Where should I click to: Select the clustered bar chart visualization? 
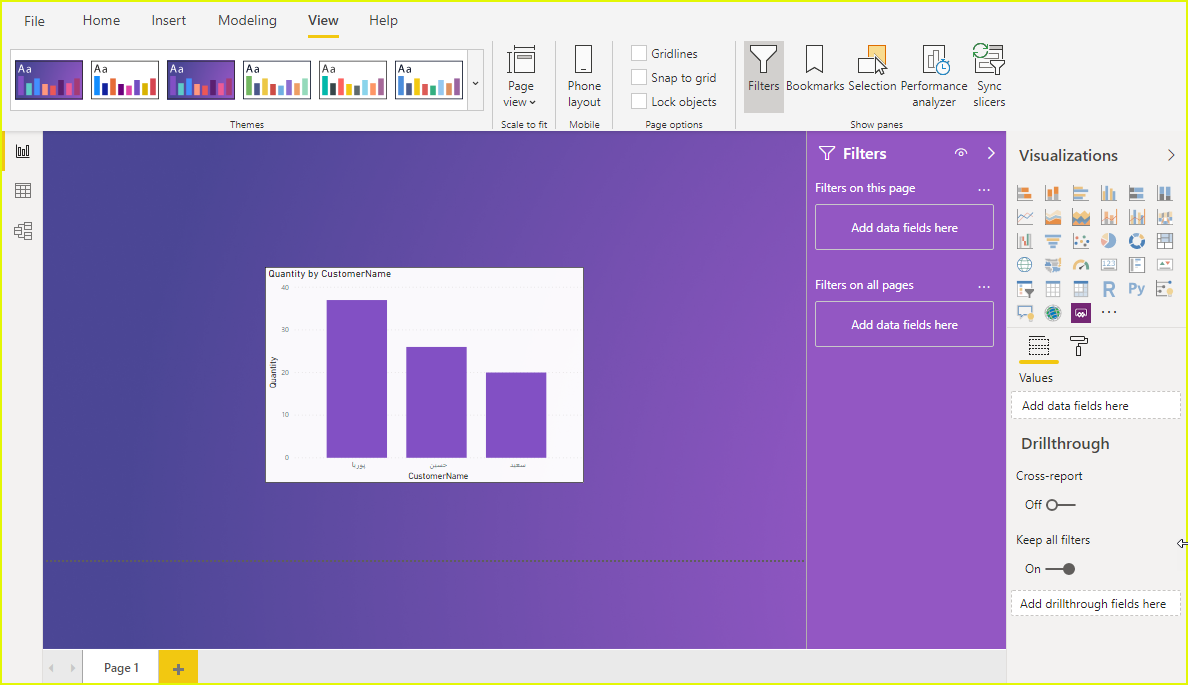tap(1080, 193)
